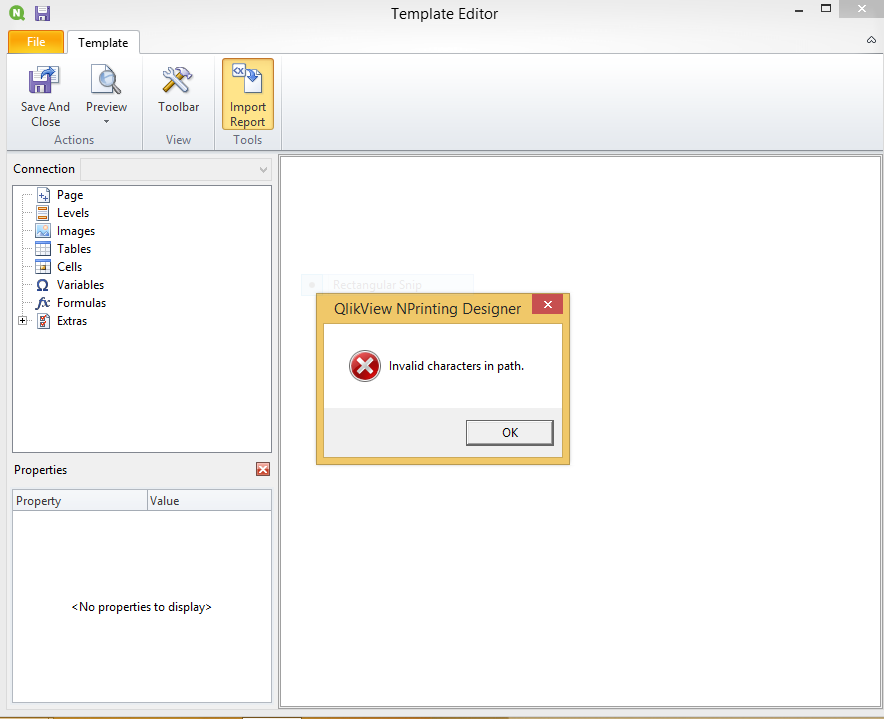
Task: Select the Formulas tree label
Action: tap(81, 303)
